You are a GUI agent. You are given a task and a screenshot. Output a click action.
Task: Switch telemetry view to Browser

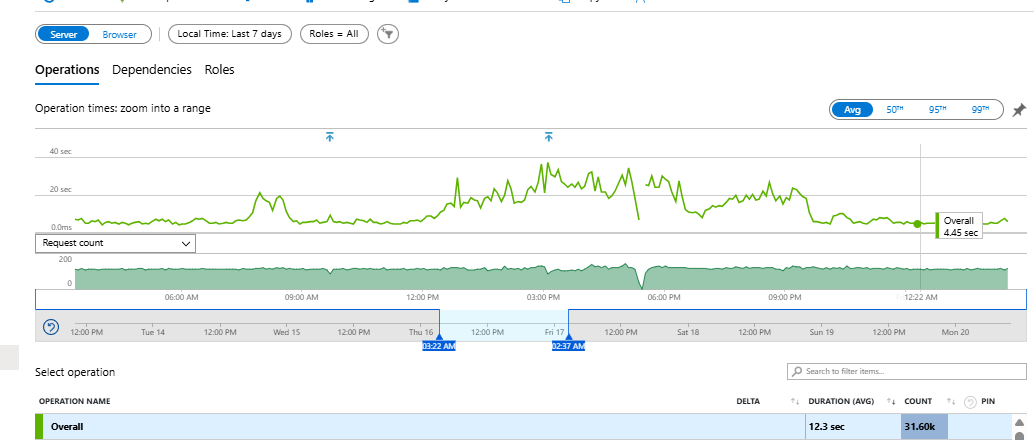point(119,34)
